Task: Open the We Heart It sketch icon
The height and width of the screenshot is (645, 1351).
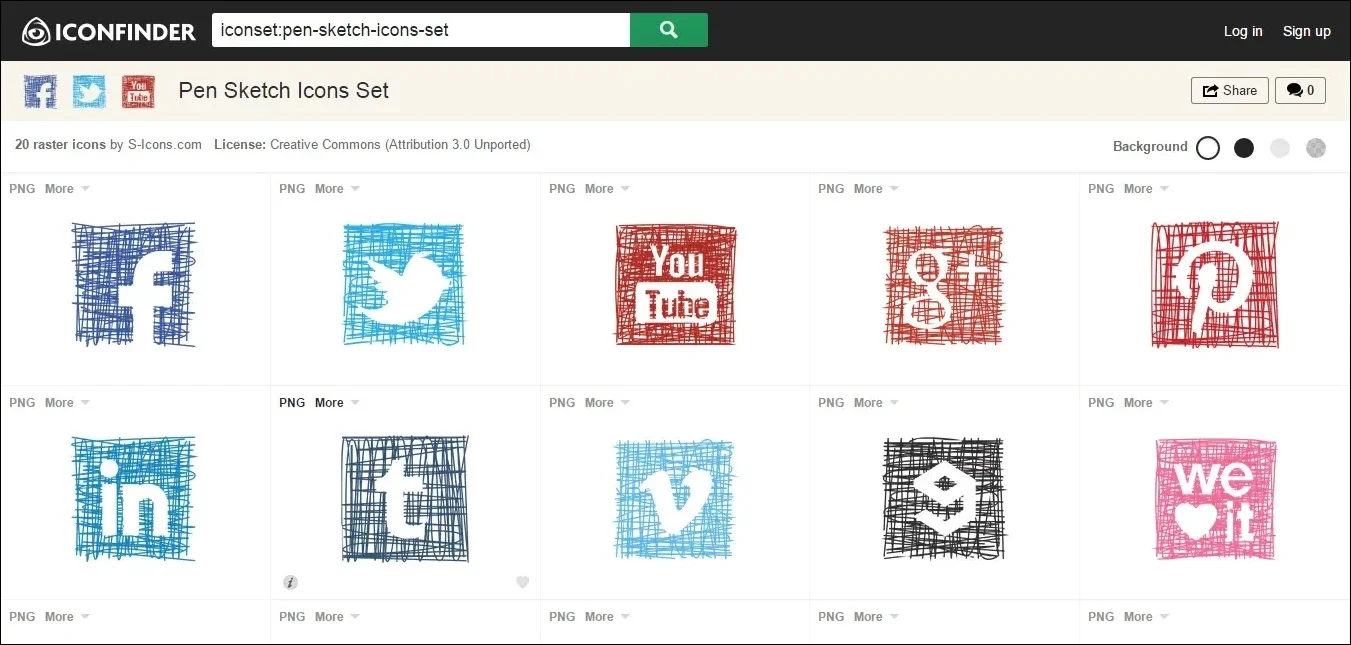Action: click(1214, 497)
